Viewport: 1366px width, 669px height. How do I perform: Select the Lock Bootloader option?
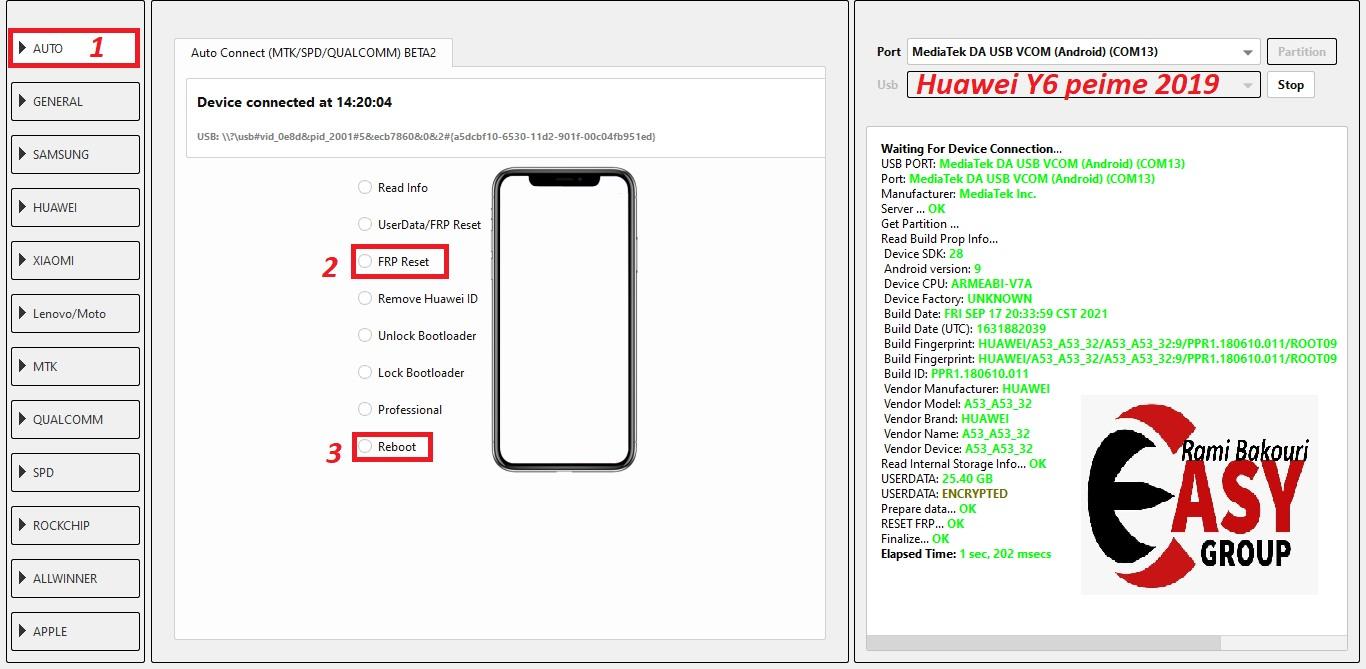(x=411, y=372)
